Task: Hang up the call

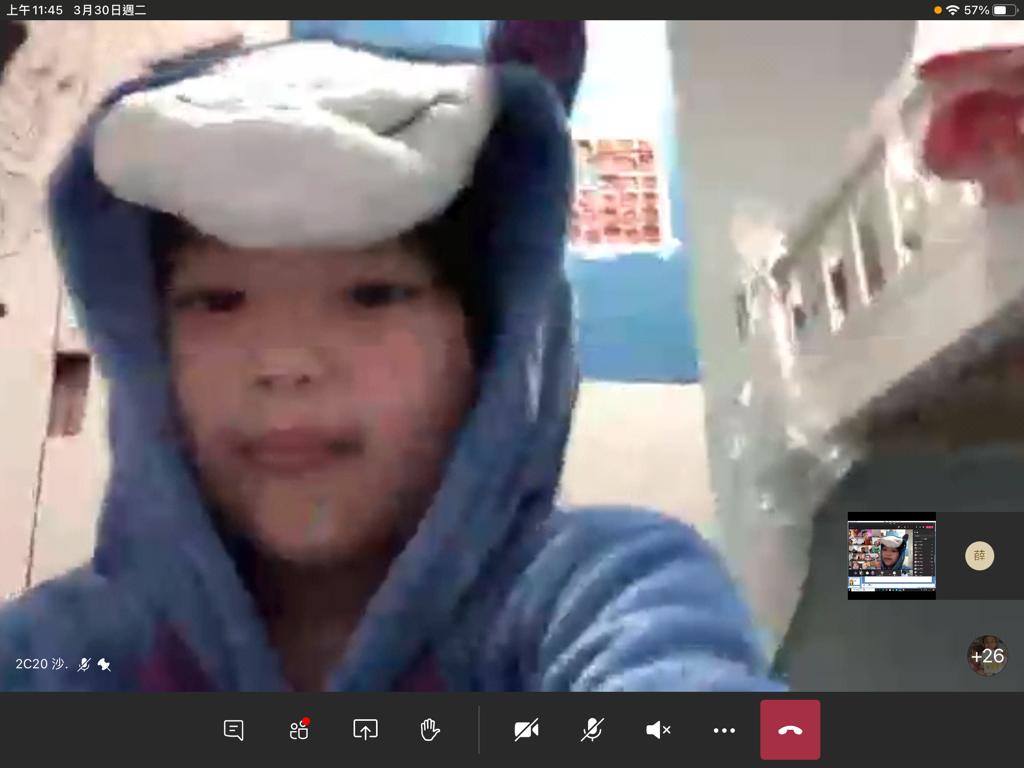Action: click(x=790, y=729)
